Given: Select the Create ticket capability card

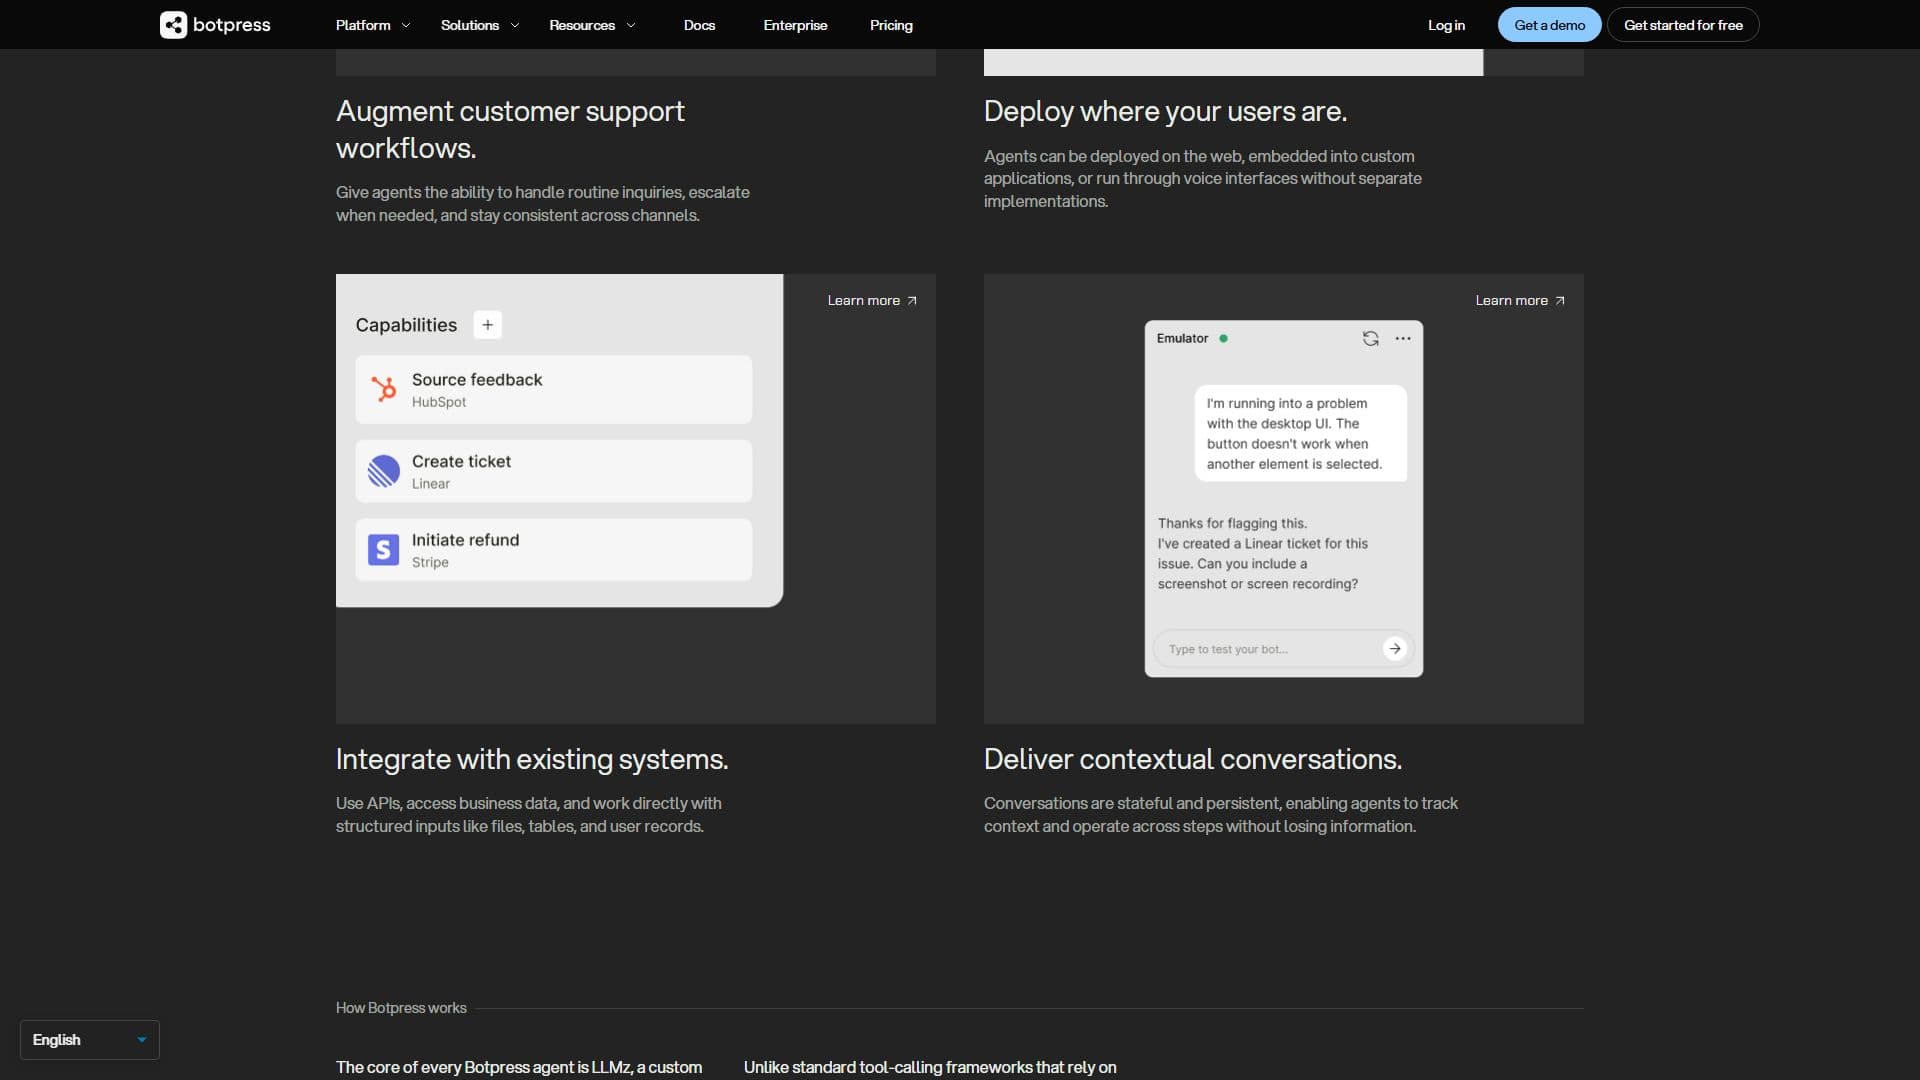Looking at the screenshot, I should point(553,471).
